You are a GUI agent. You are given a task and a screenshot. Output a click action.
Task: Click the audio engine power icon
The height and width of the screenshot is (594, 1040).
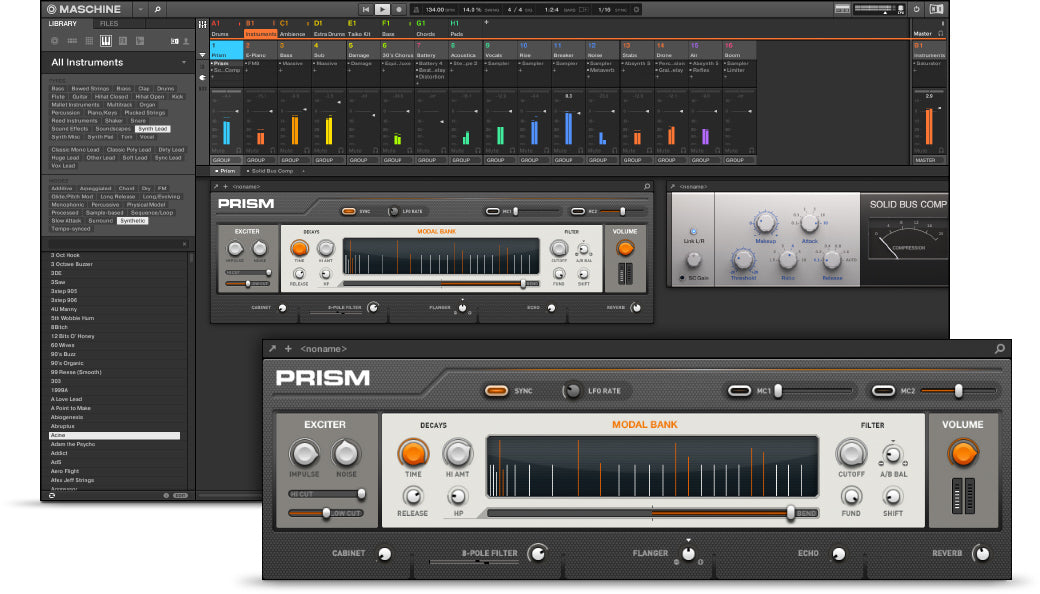tap(917, 9)
